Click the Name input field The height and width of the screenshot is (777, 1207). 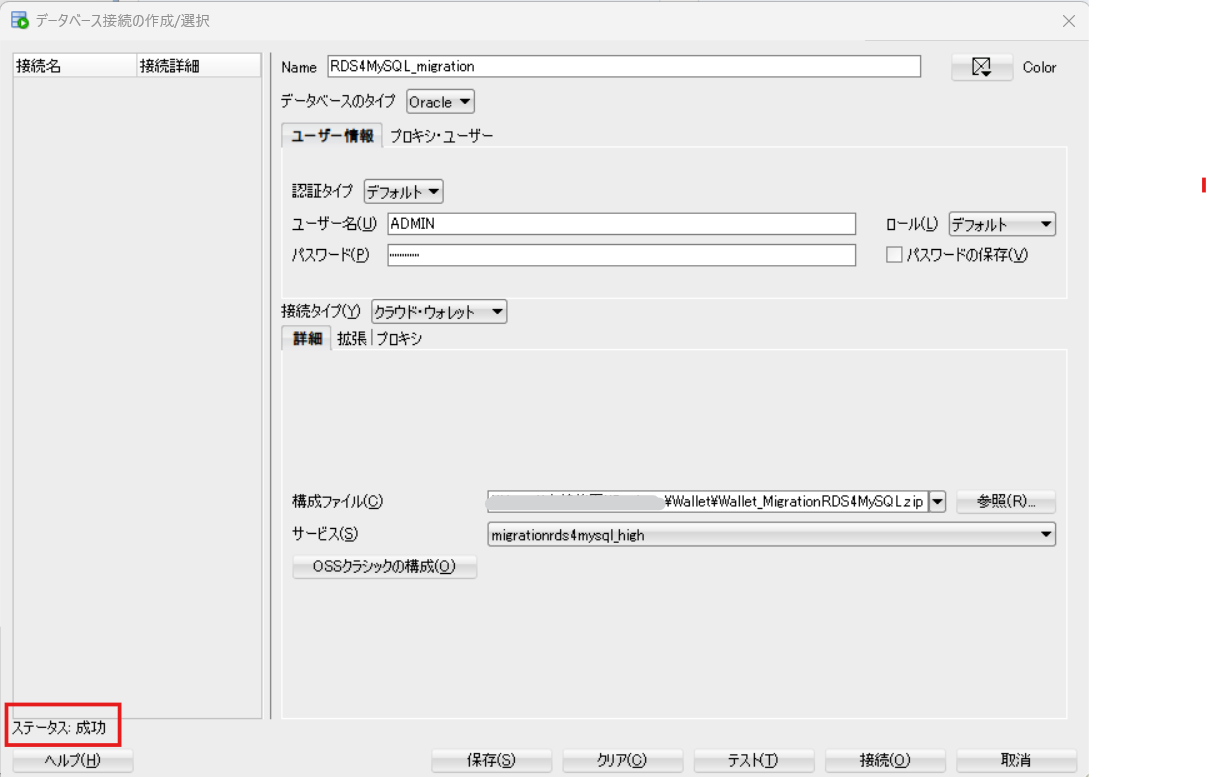(x=624, y=66)
